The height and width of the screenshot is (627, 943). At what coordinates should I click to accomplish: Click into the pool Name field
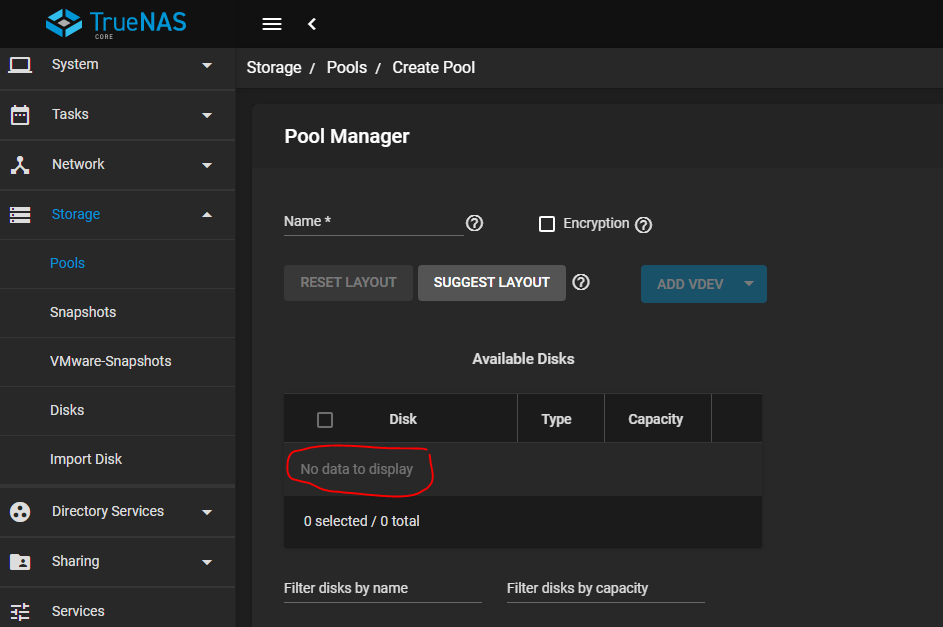pos(373,222)
